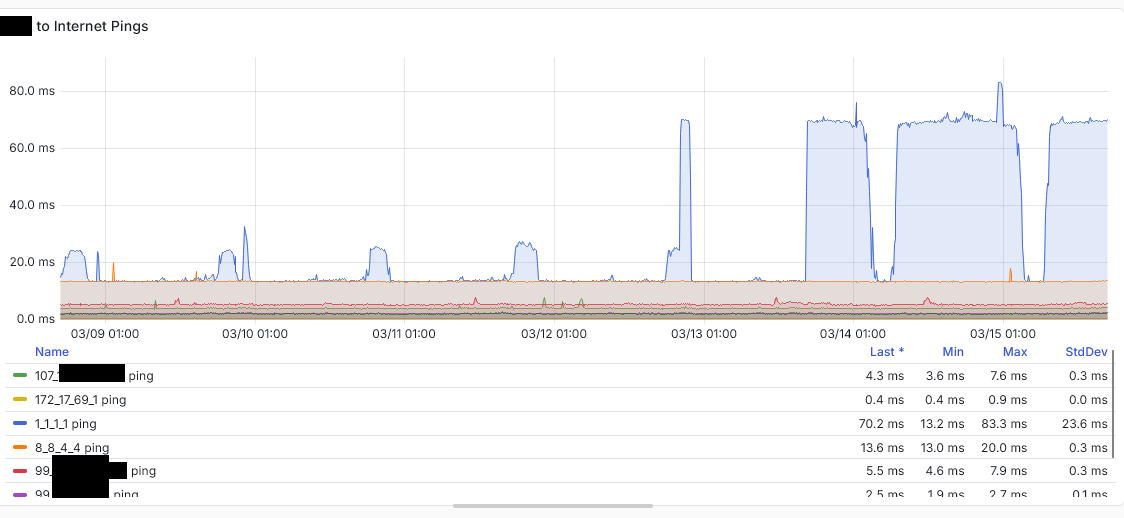Click the 80.0 ms y-axis label
Image resolution: width=1124 pixels, height=518 pixels.
pyautogui.click(x=32, y=92)
